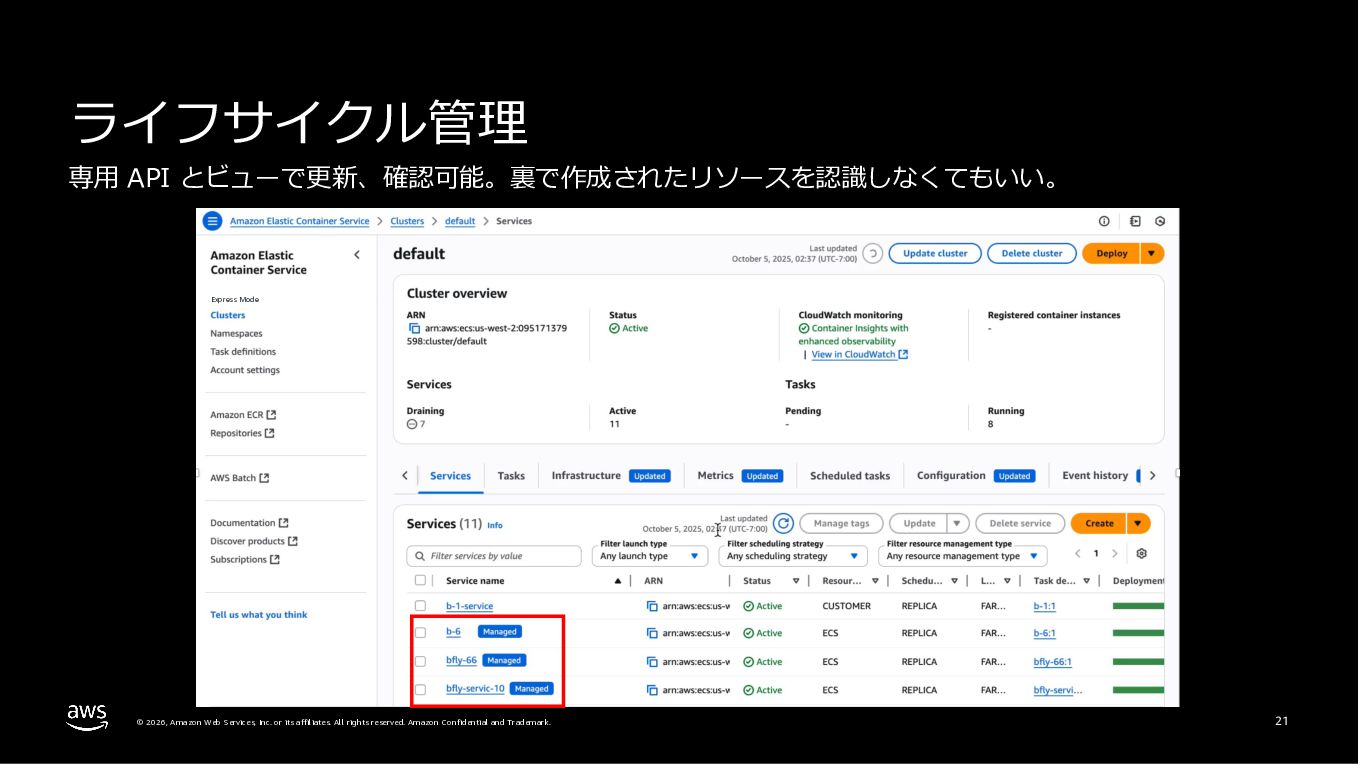Open Filter launch type dropdown
The image size is (1361, 765).
[650, 556]
